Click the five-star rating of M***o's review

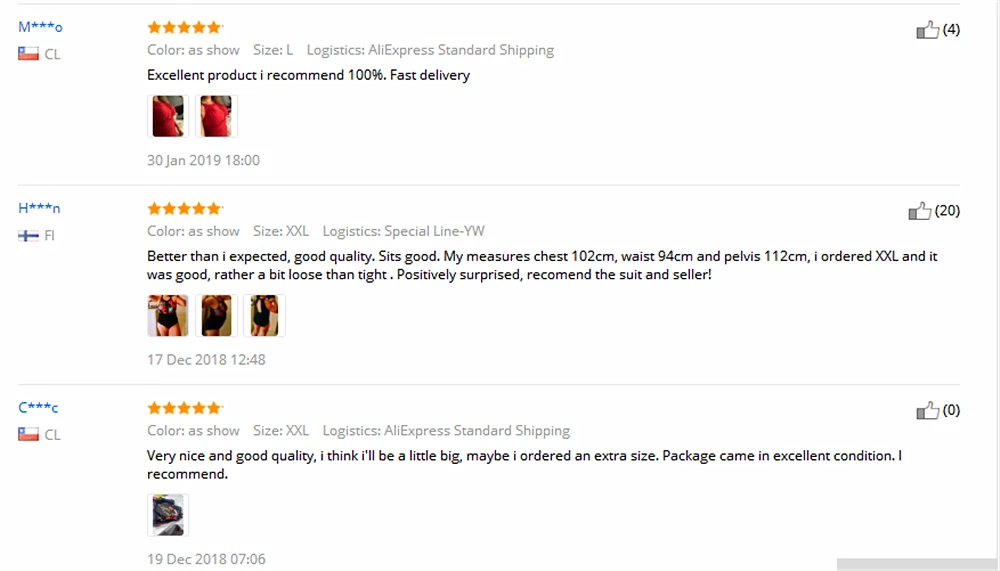coord(184,27)
